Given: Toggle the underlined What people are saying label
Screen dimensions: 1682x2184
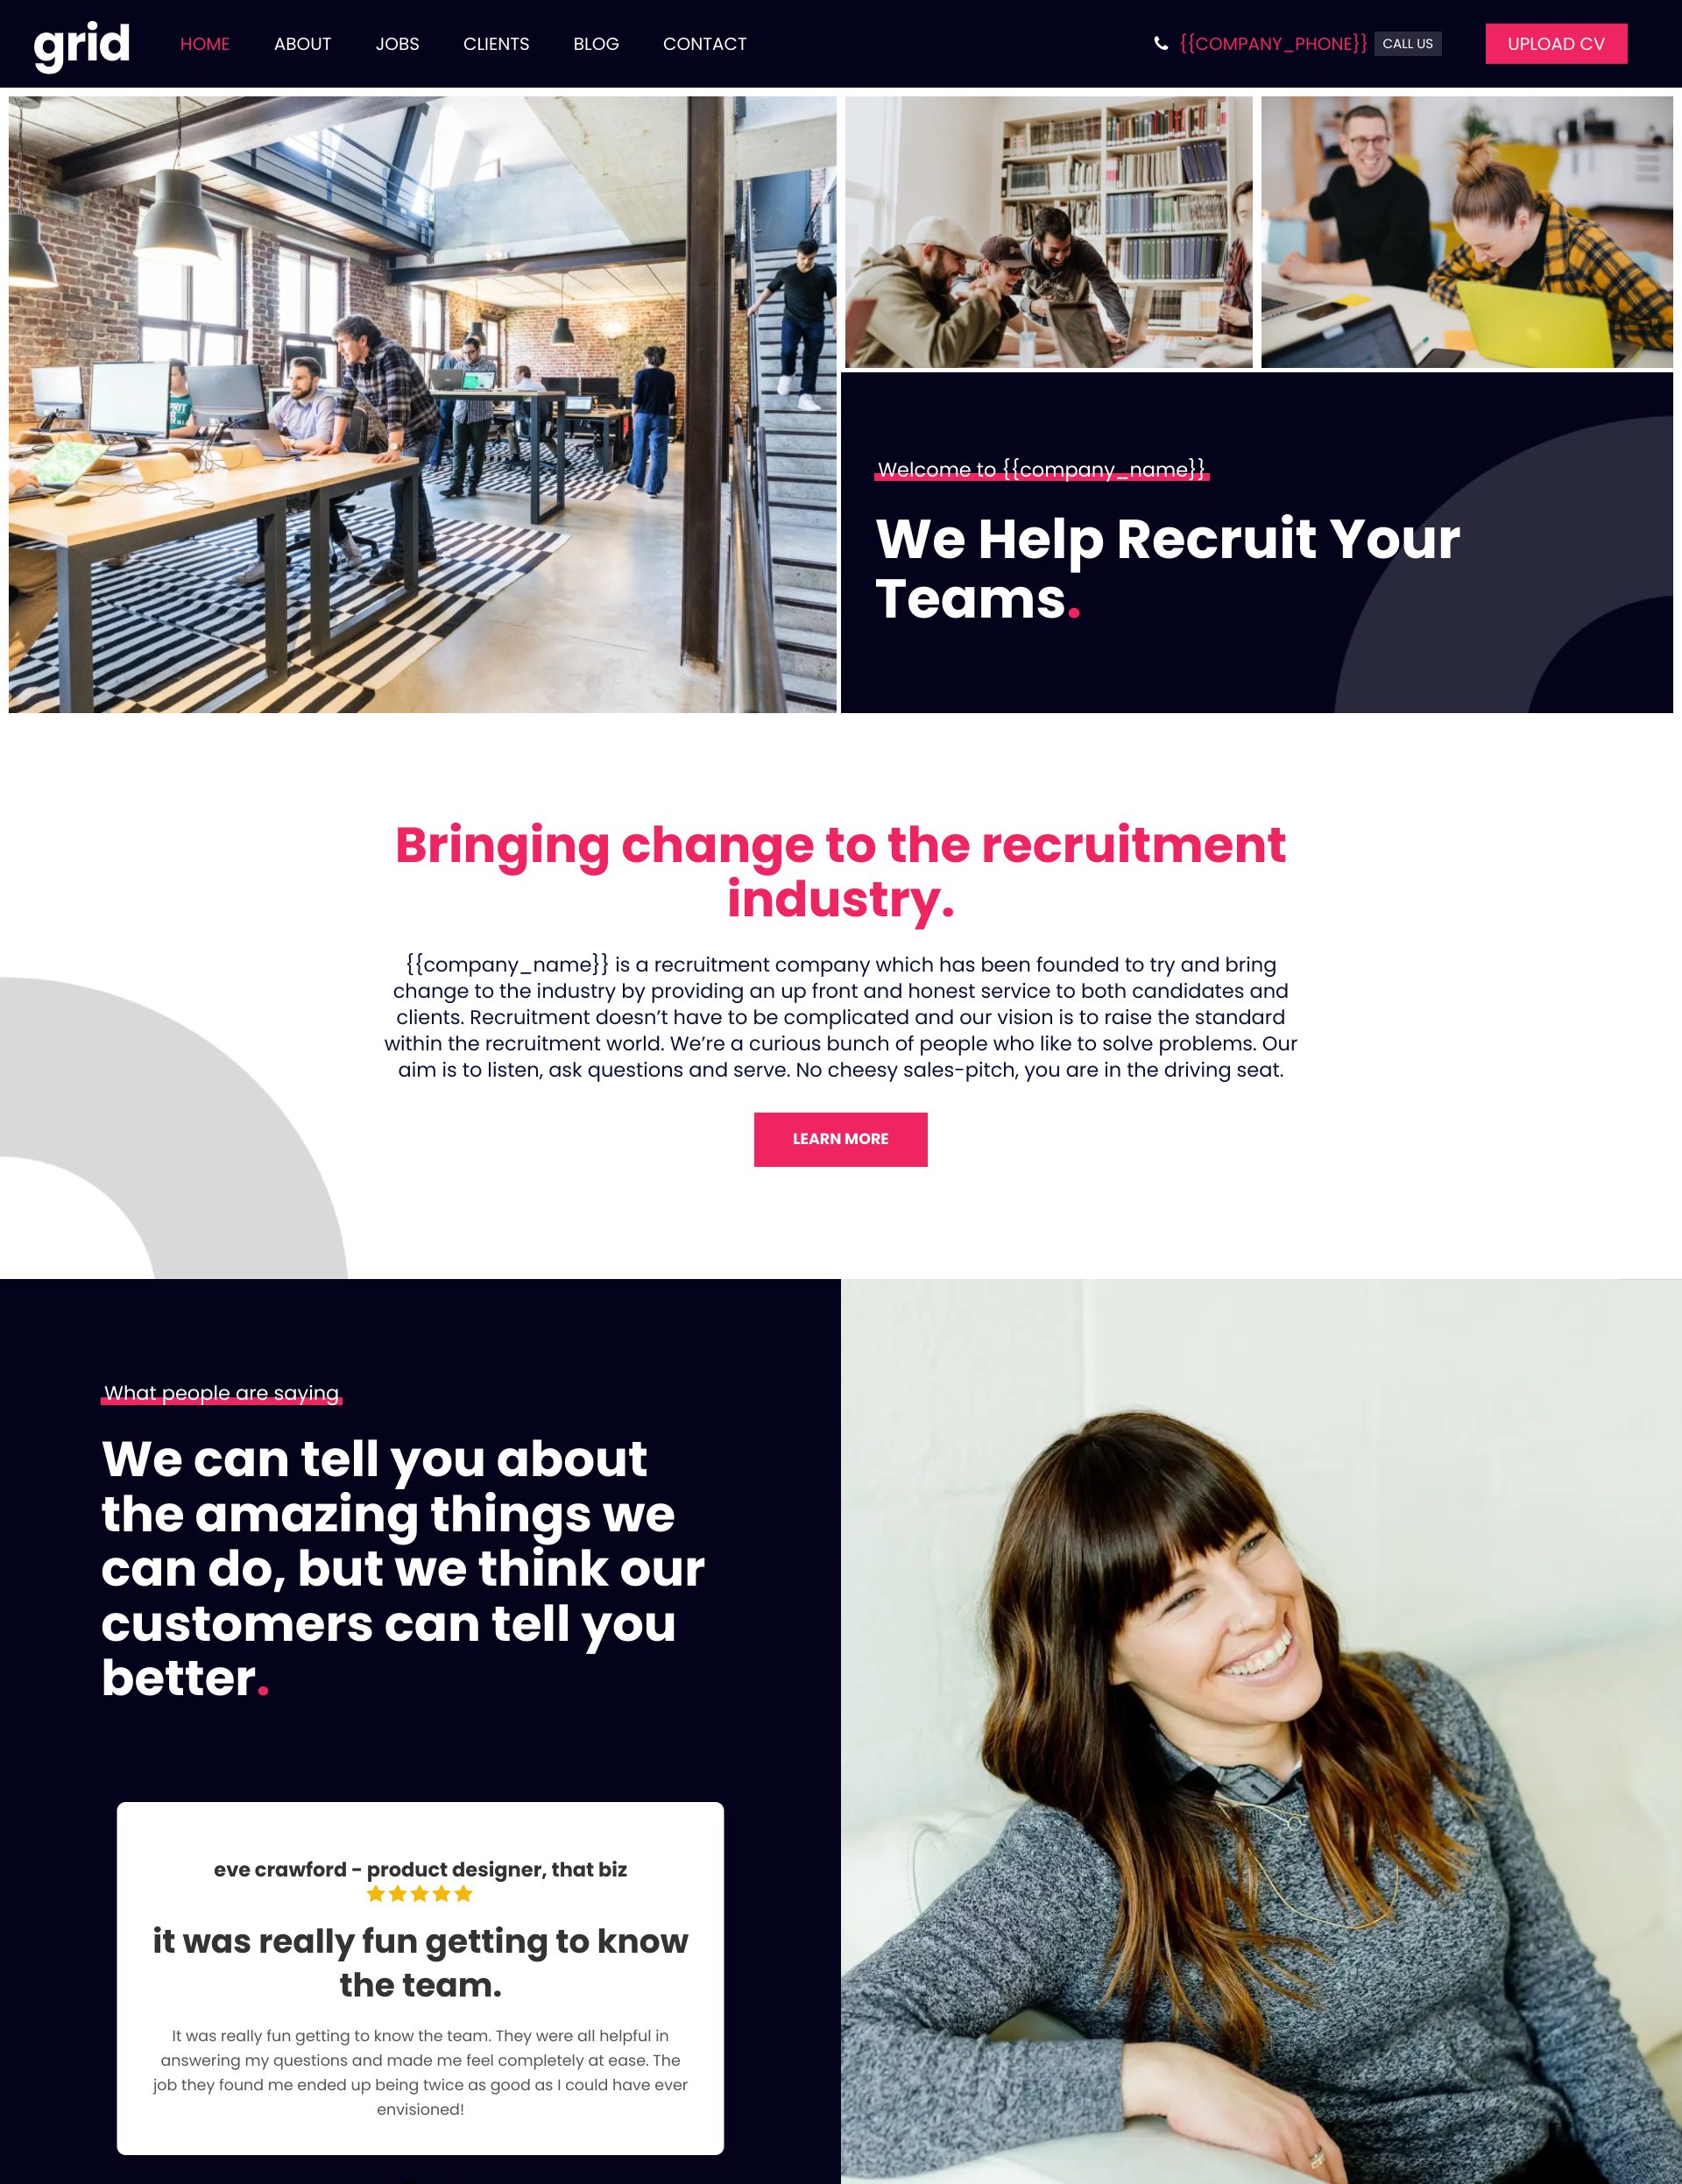Looking at the screenshot, I should click(x=223, y=1394).
